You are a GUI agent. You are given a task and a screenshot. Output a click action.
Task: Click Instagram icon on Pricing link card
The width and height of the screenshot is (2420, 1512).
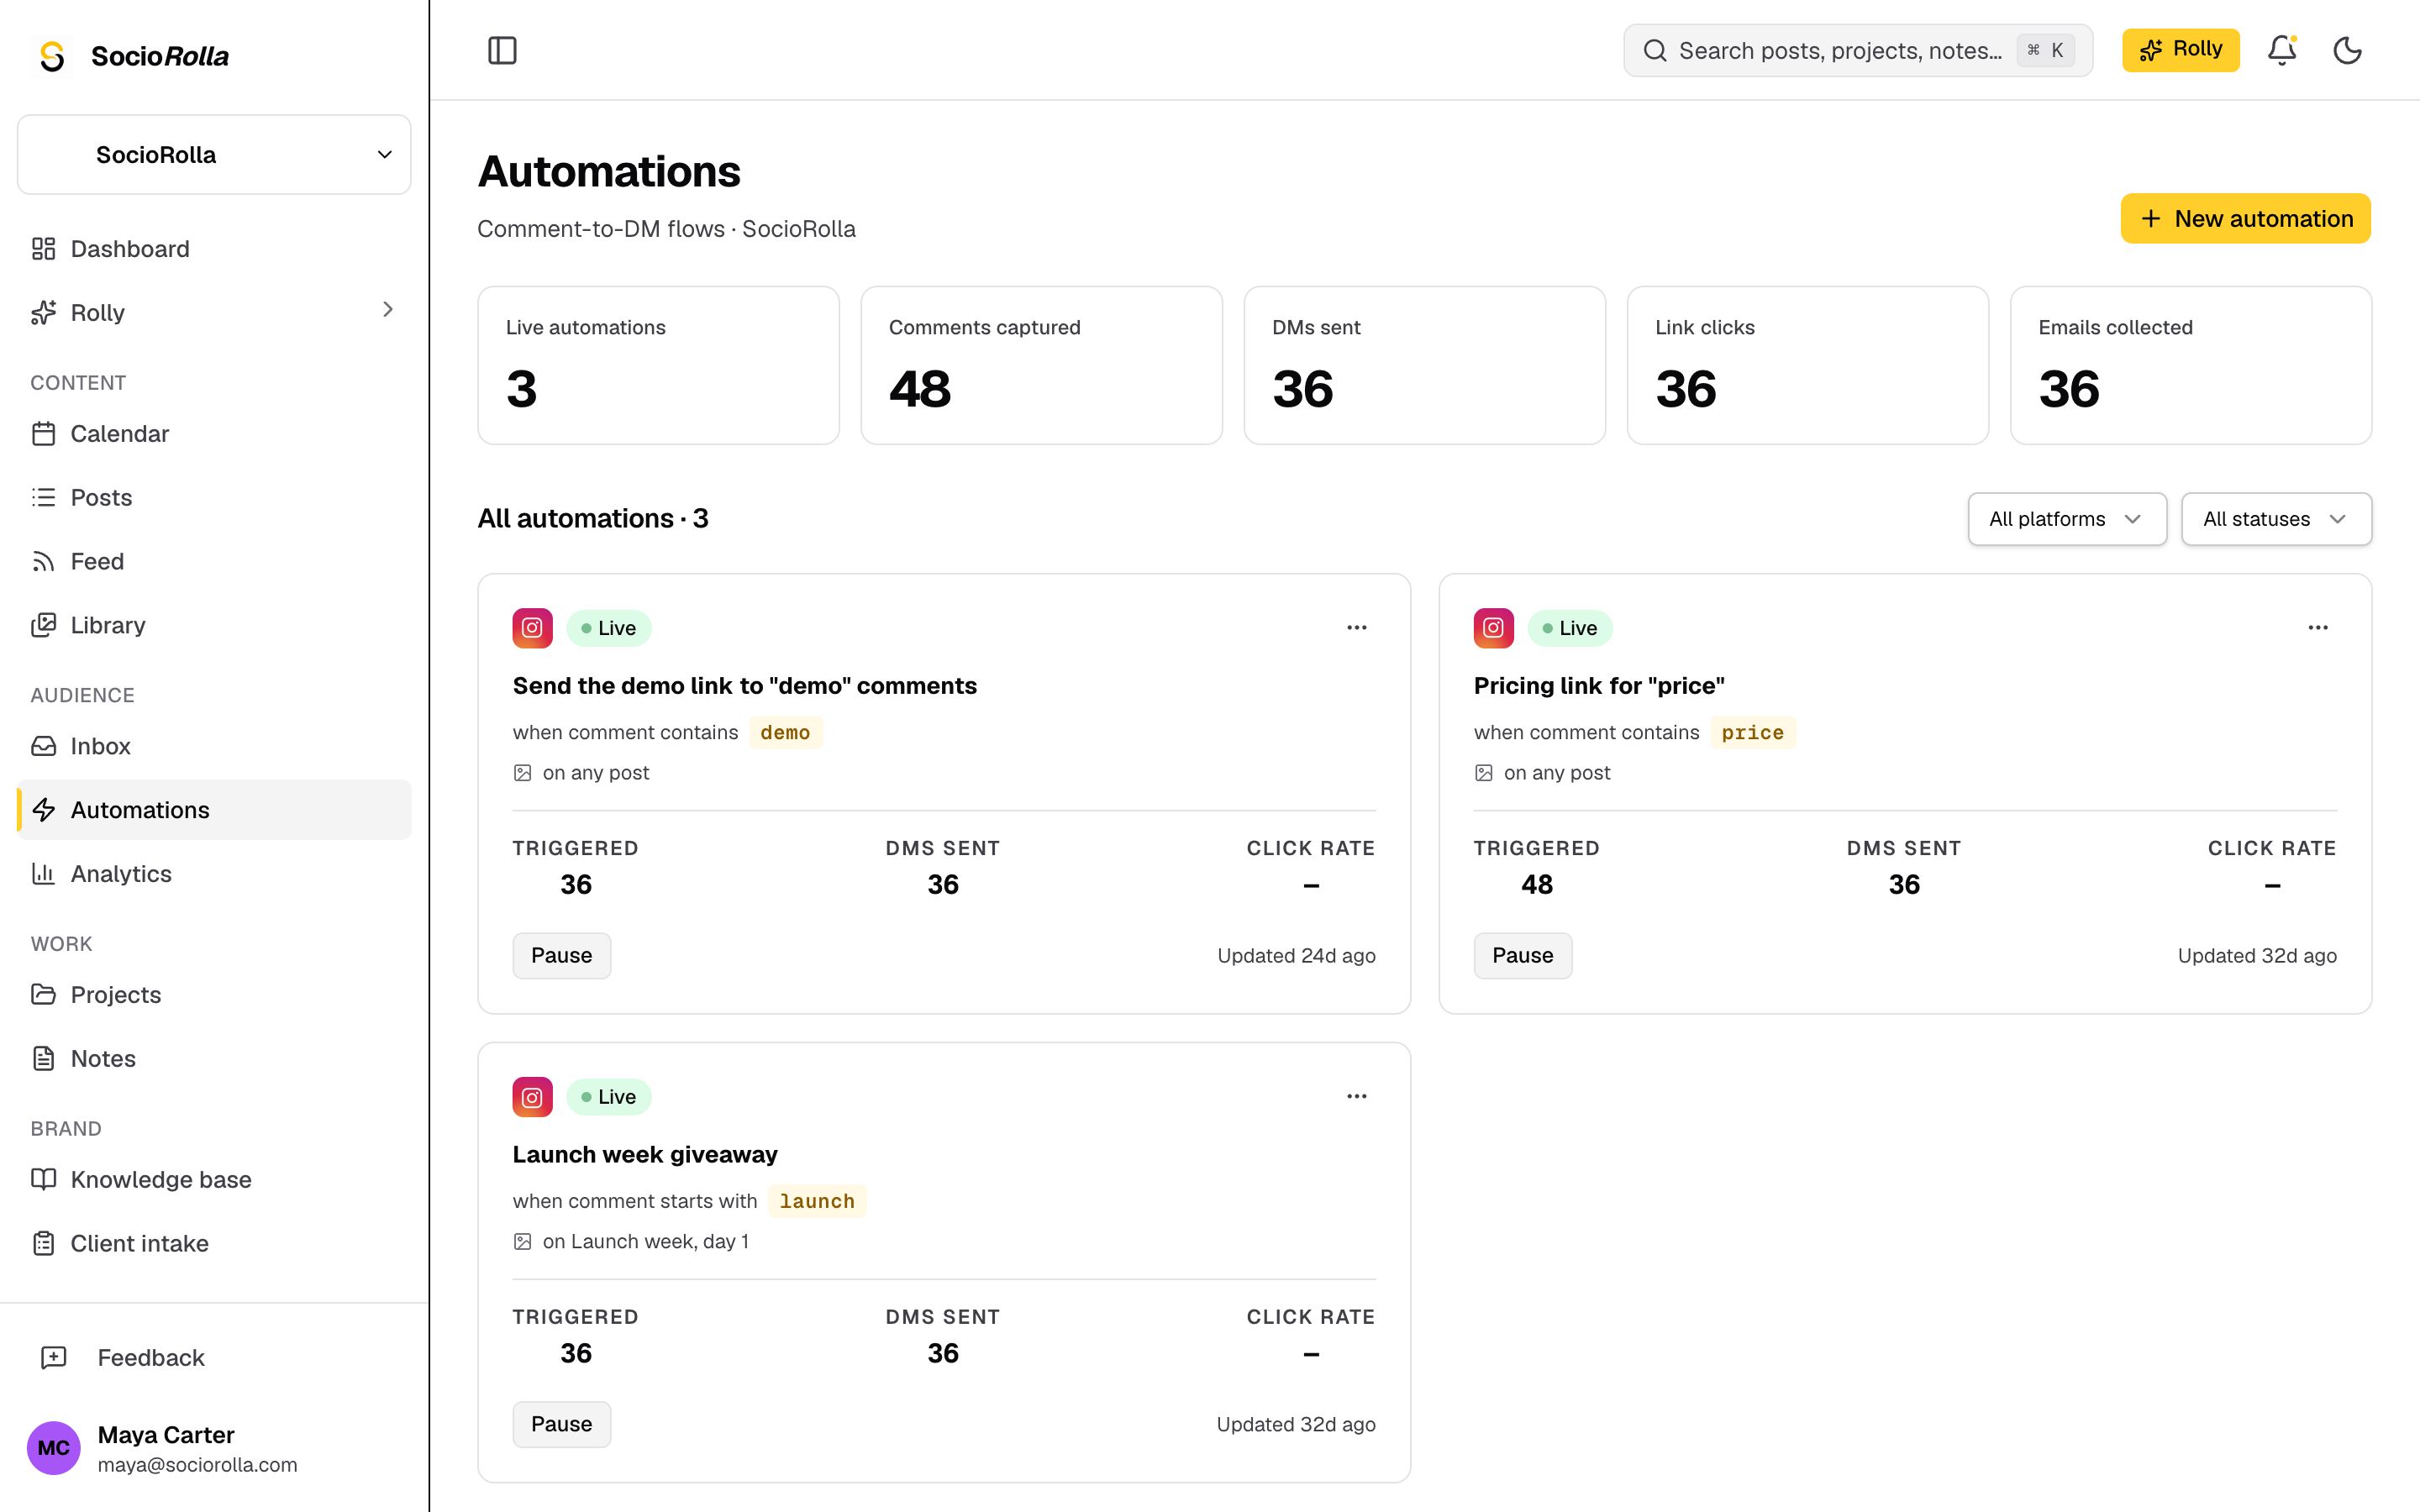[x=1493, y=628]
